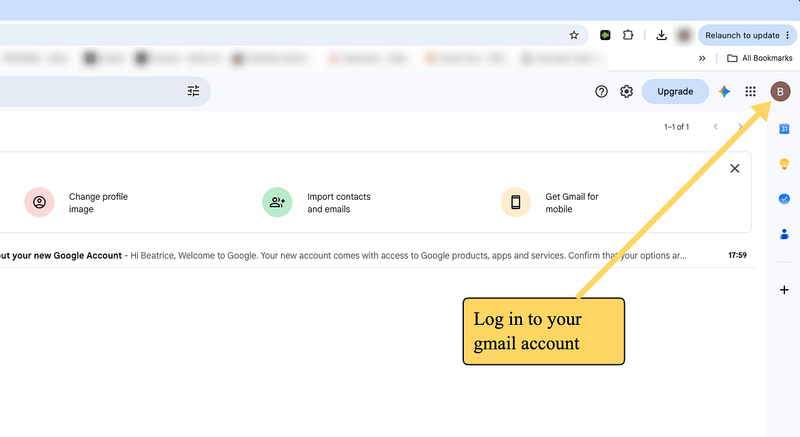The image size is (800, 437).
Task: Open the Google account avatar B
Action: (780, 92)
